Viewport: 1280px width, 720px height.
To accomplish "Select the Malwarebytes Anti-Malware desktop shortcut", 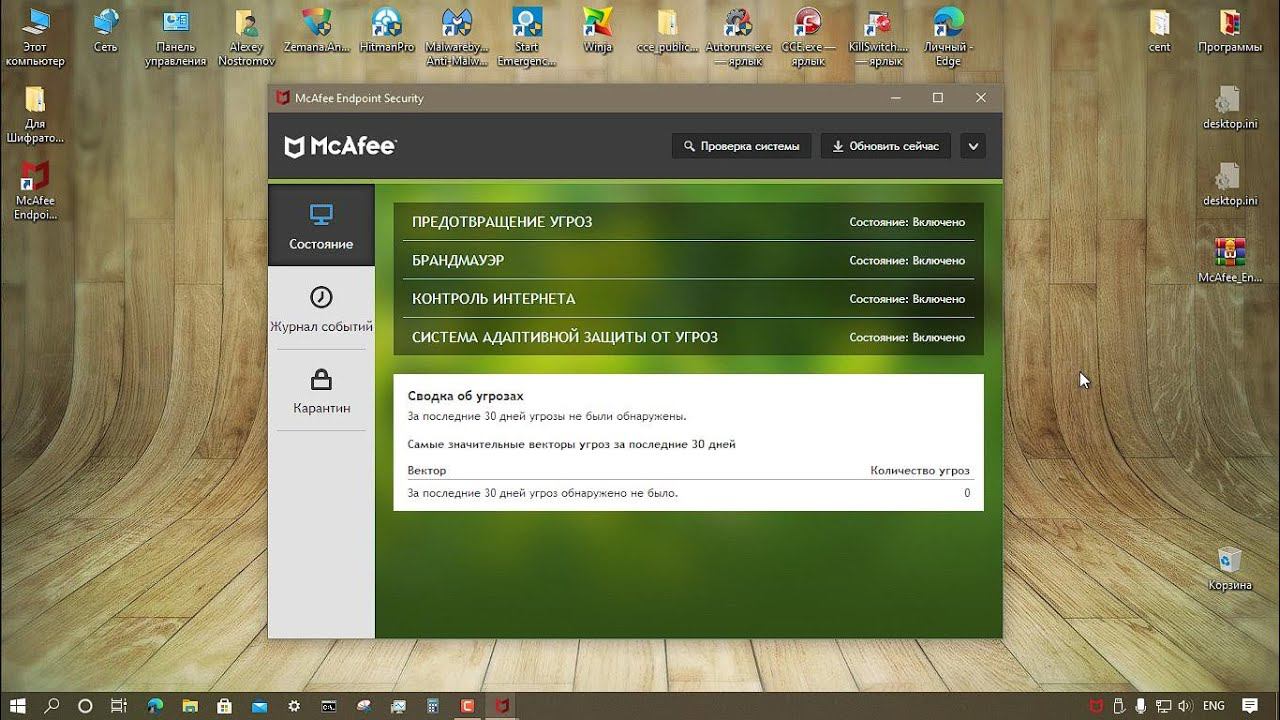I will click(456, 38).
